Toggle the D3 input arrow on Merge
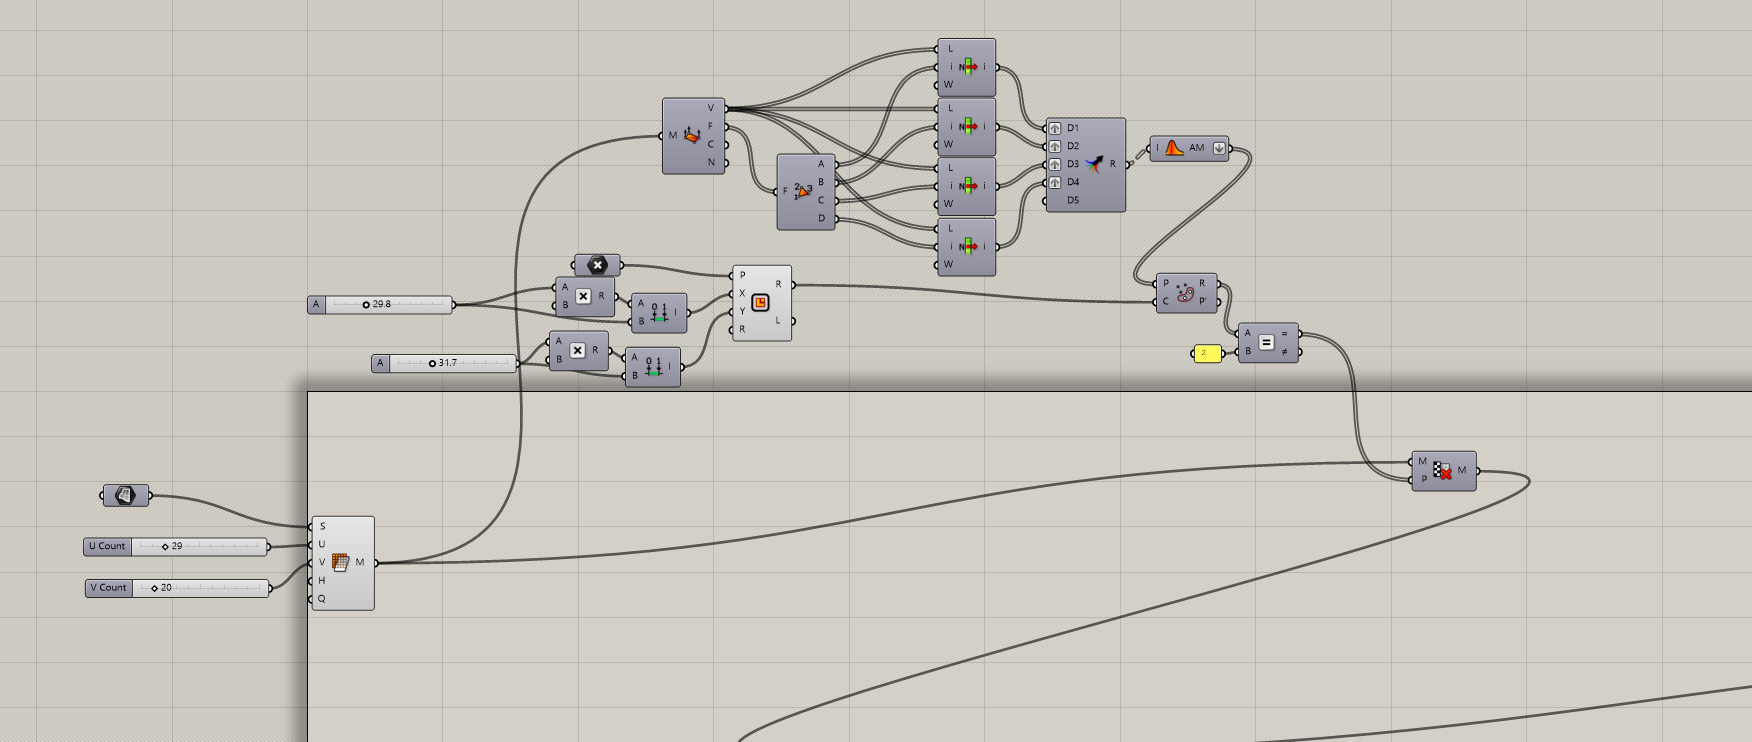 1054,164
